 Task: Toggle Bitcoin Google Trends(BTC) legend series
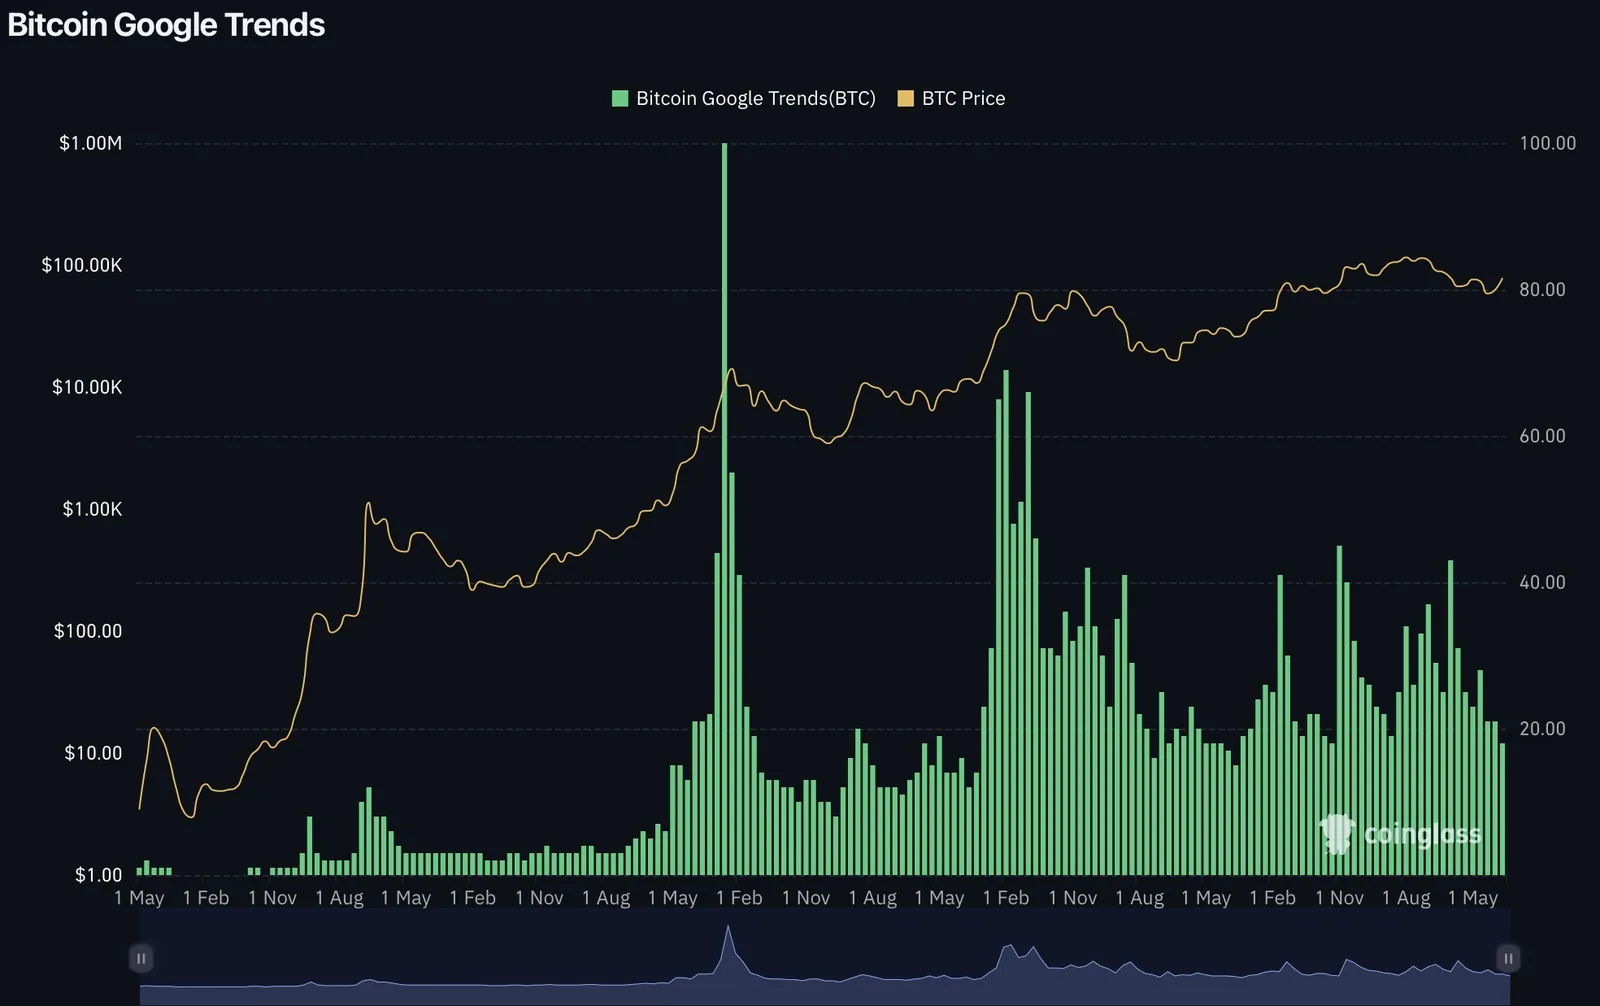coord(743,98)
